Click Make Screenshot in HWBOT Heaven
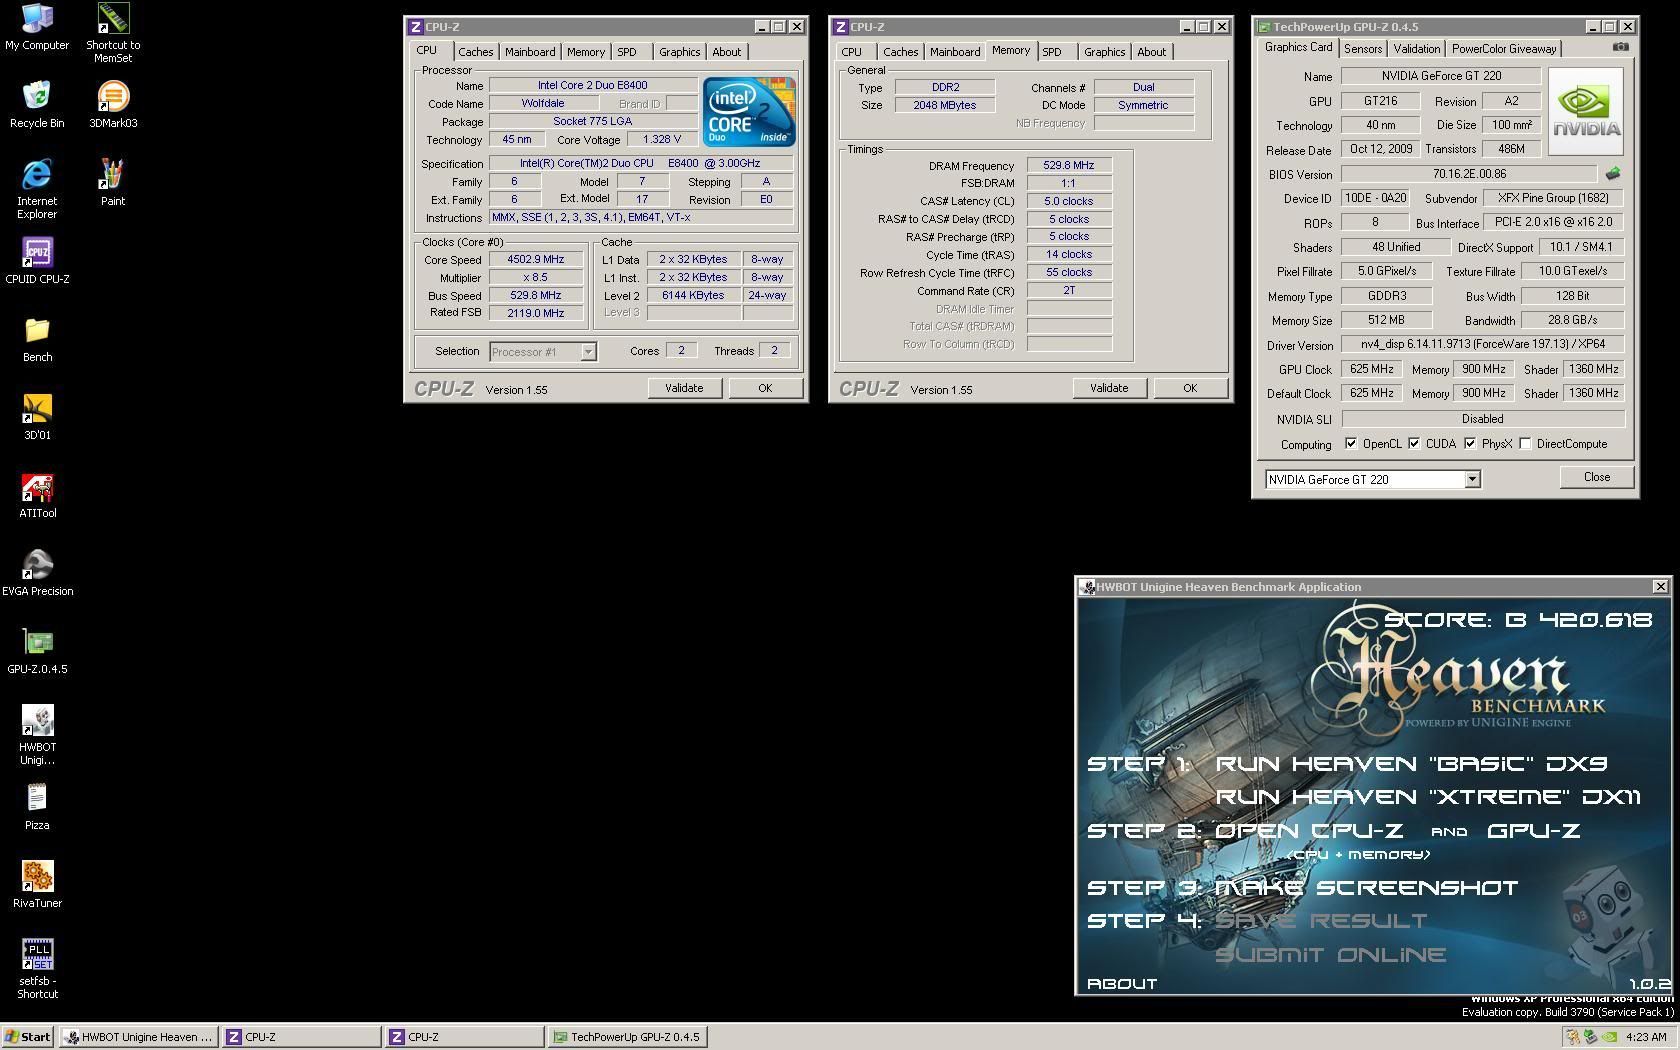This screenshot has width=1680, height=1050. pos(1366,888)
